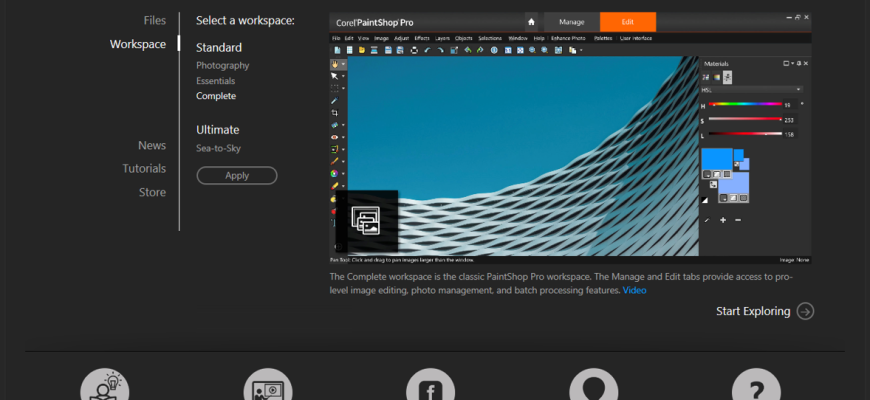
Task: Open the Video link in the description
Action: [x=634, y=290]
